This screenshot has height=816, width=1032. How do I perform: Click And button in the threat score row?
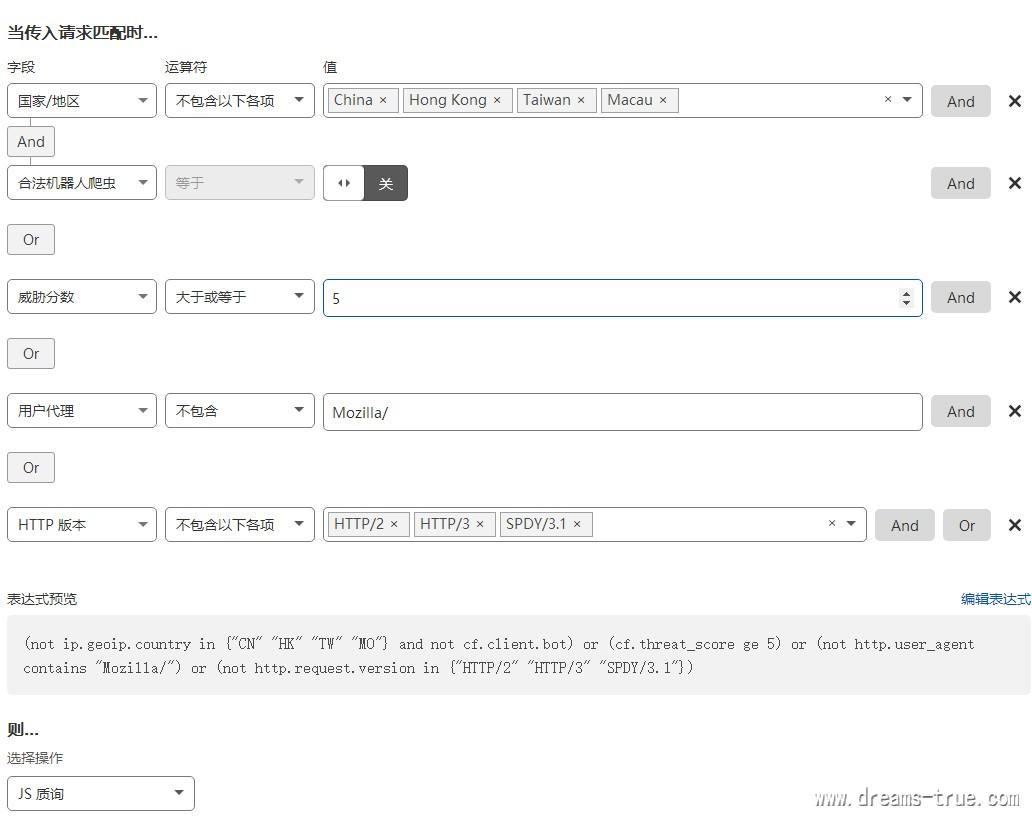tap(960, 297)
